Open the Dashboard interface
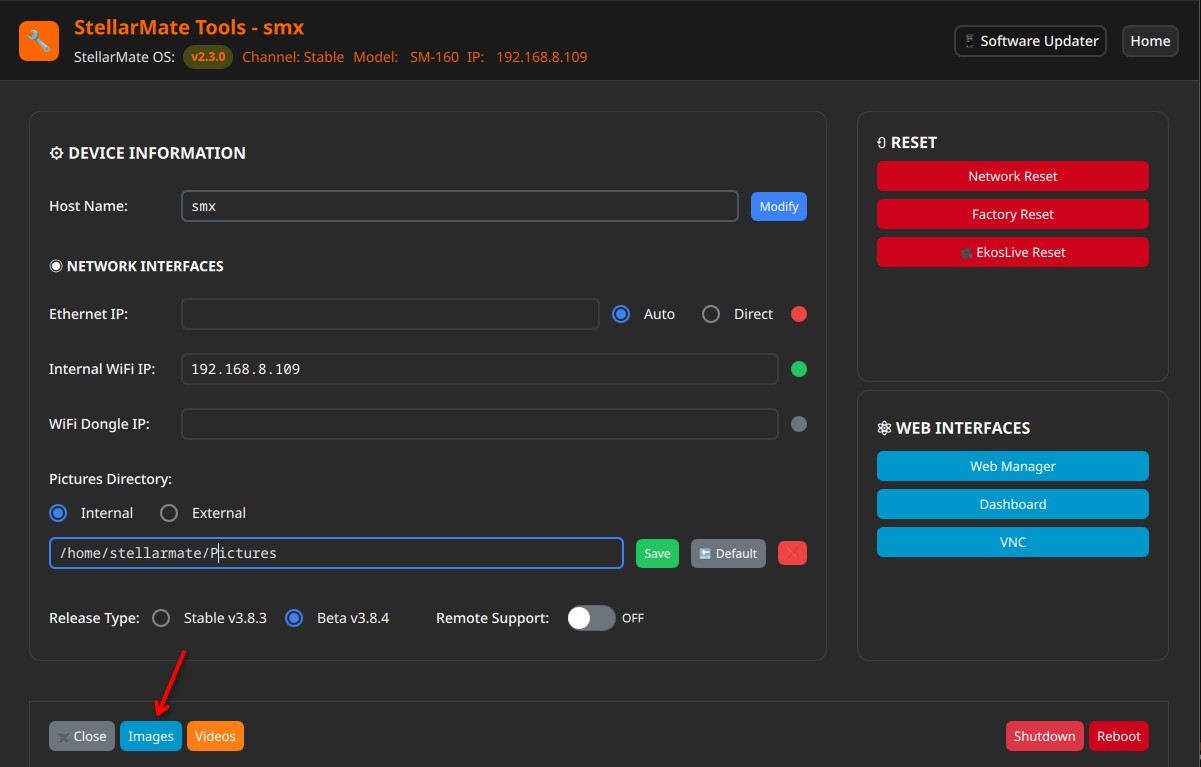The height and width of the screenshot is (767, 1201). tap(1013, 504)
